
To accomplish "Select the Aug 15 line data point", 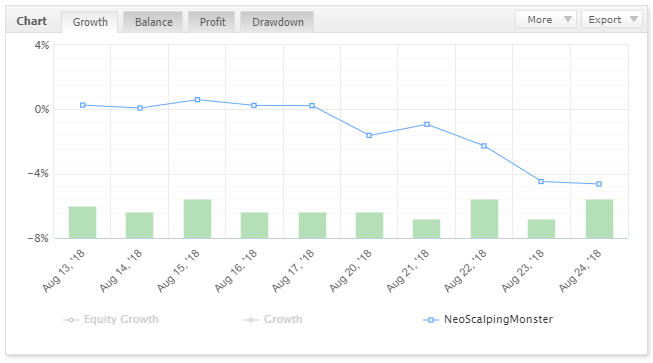I will [x=197, y=100].
